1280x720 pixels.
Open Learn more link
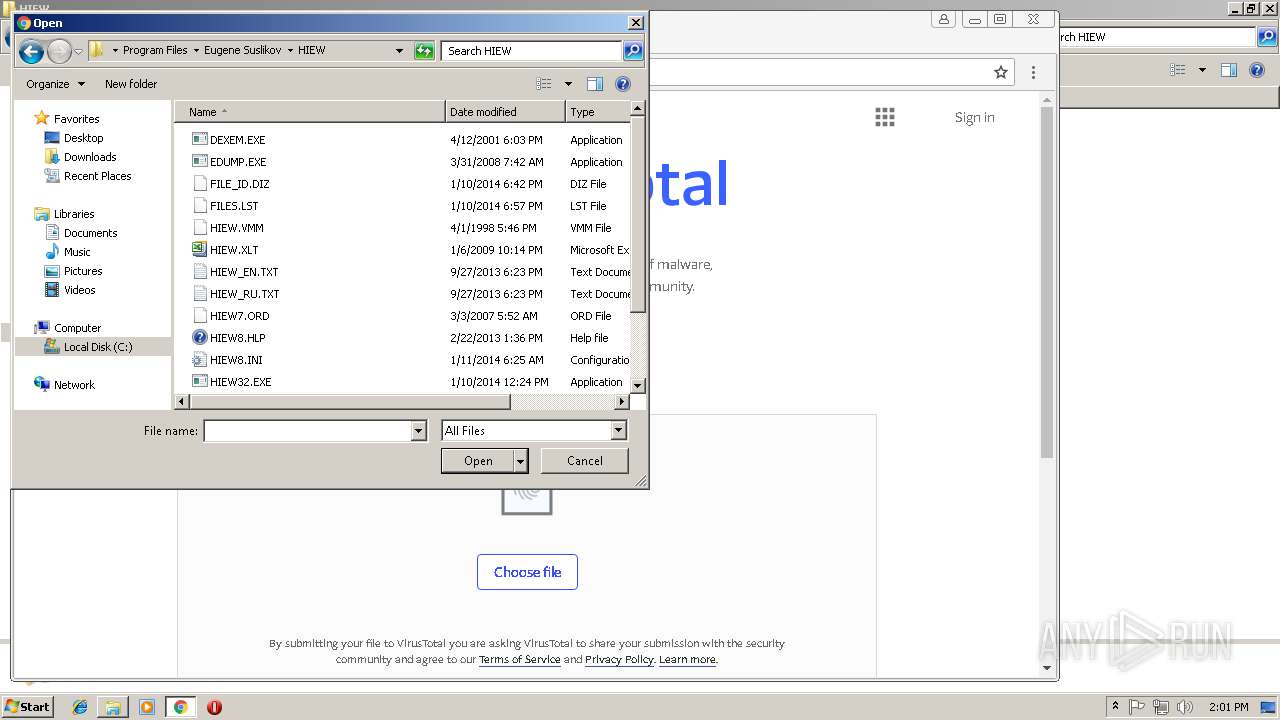687,660
